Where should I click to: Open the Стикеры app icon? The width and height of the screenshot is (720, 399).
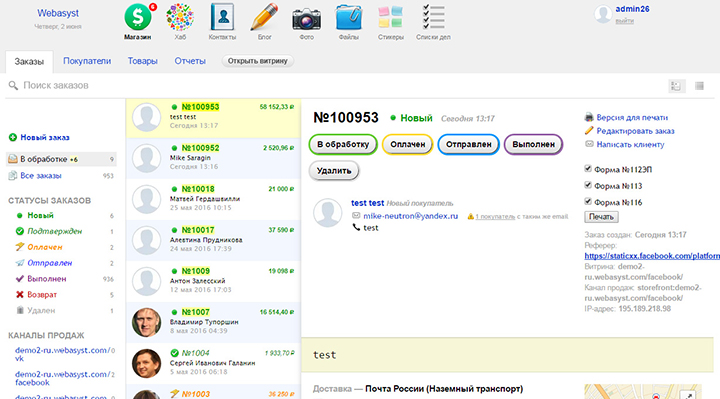tap(391, 17)
